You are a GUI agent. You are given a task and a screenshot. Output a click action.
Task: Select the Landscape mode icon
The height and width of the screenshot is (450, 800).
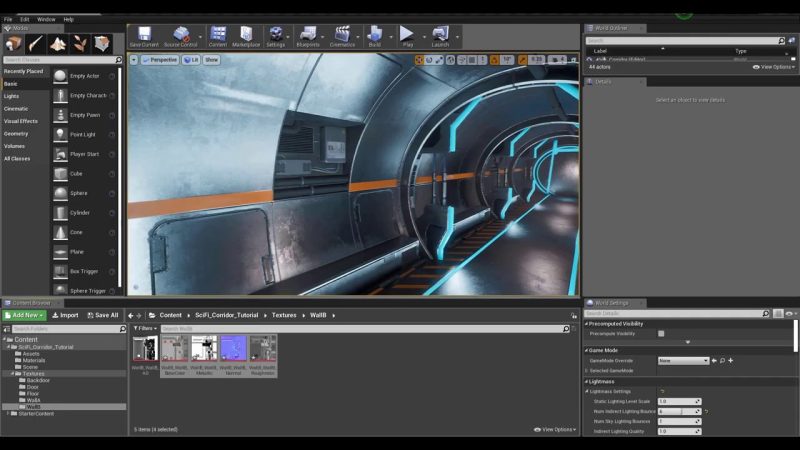click(58, 44)
